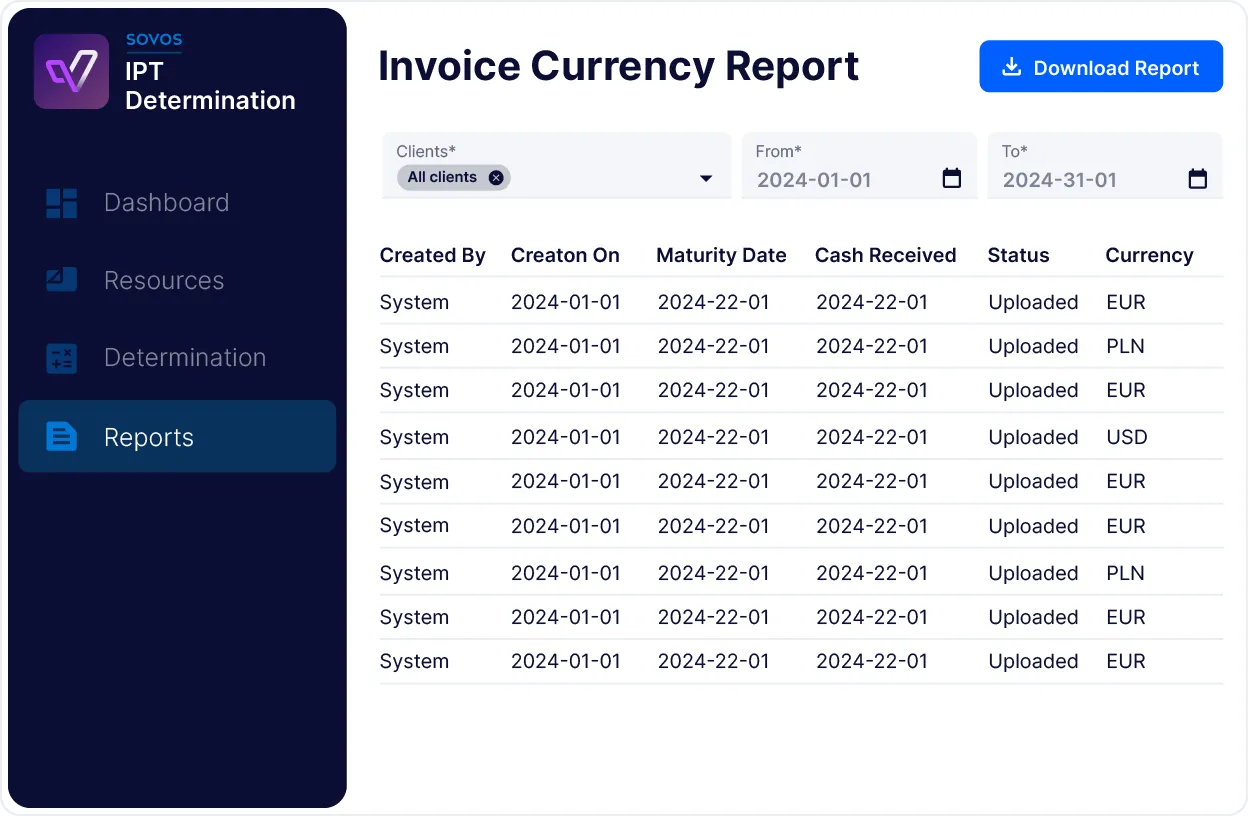Open the From date calendar icon
This screenshot has height=816, width=1248.
click(951, 179)
